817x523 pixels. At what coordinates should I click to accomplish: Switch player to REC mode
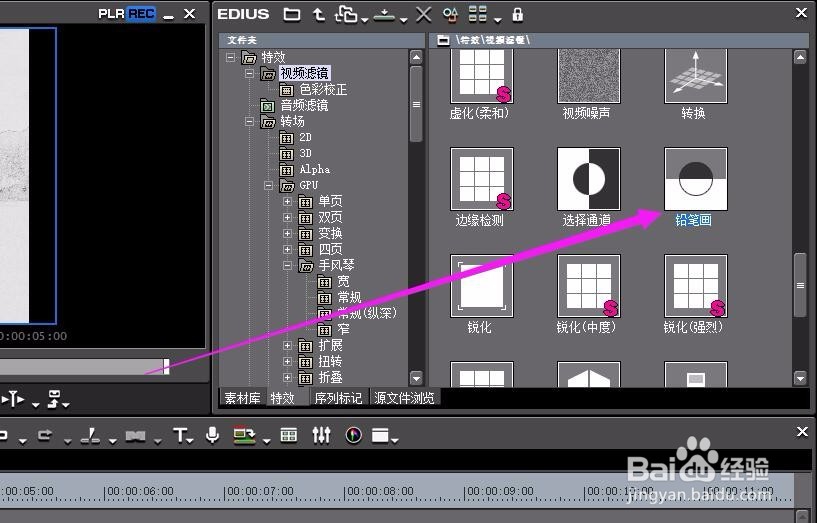(x=141, y=14)
